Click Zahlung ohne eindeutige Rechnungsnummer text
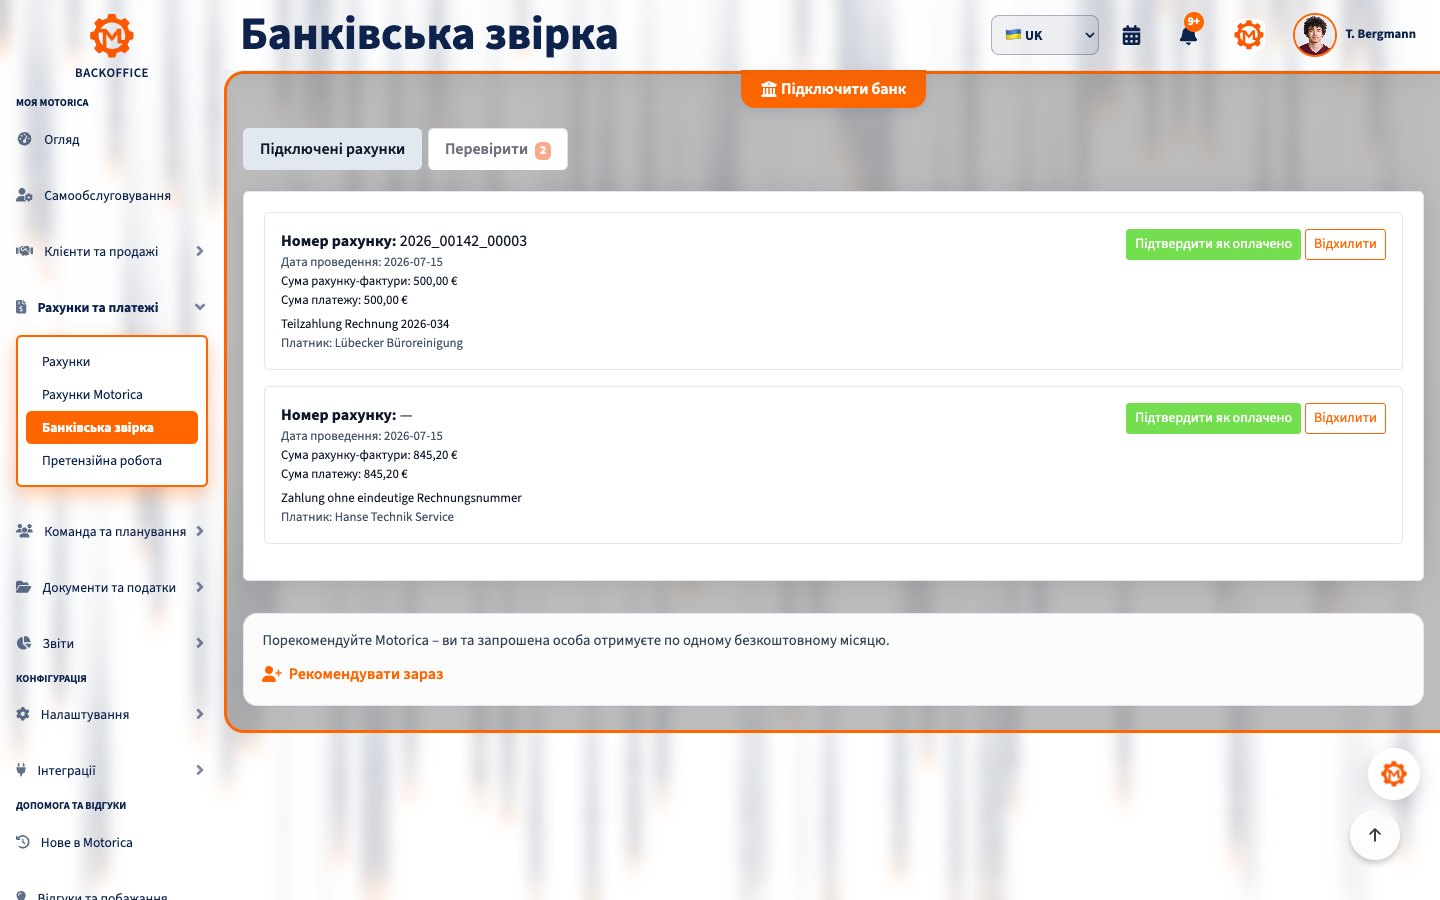The image size is (1440, 900). pyautogui.click(x=401, y=498)
